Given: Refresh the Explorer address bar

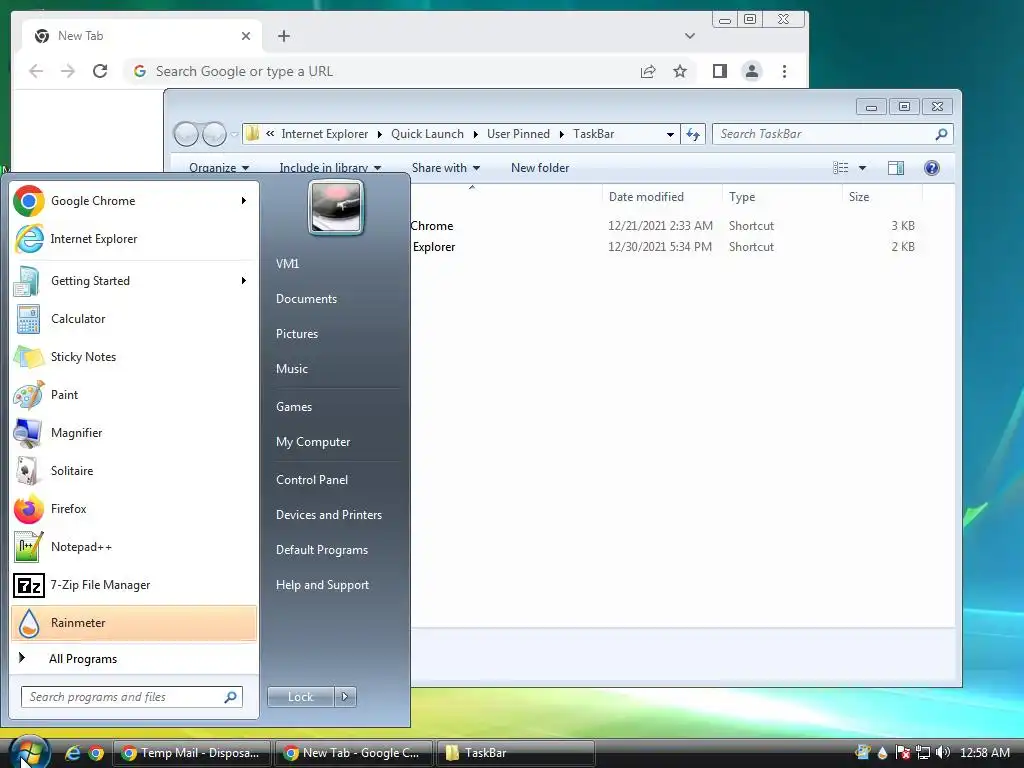Looking at the screenshot, I should click(693, 134).
